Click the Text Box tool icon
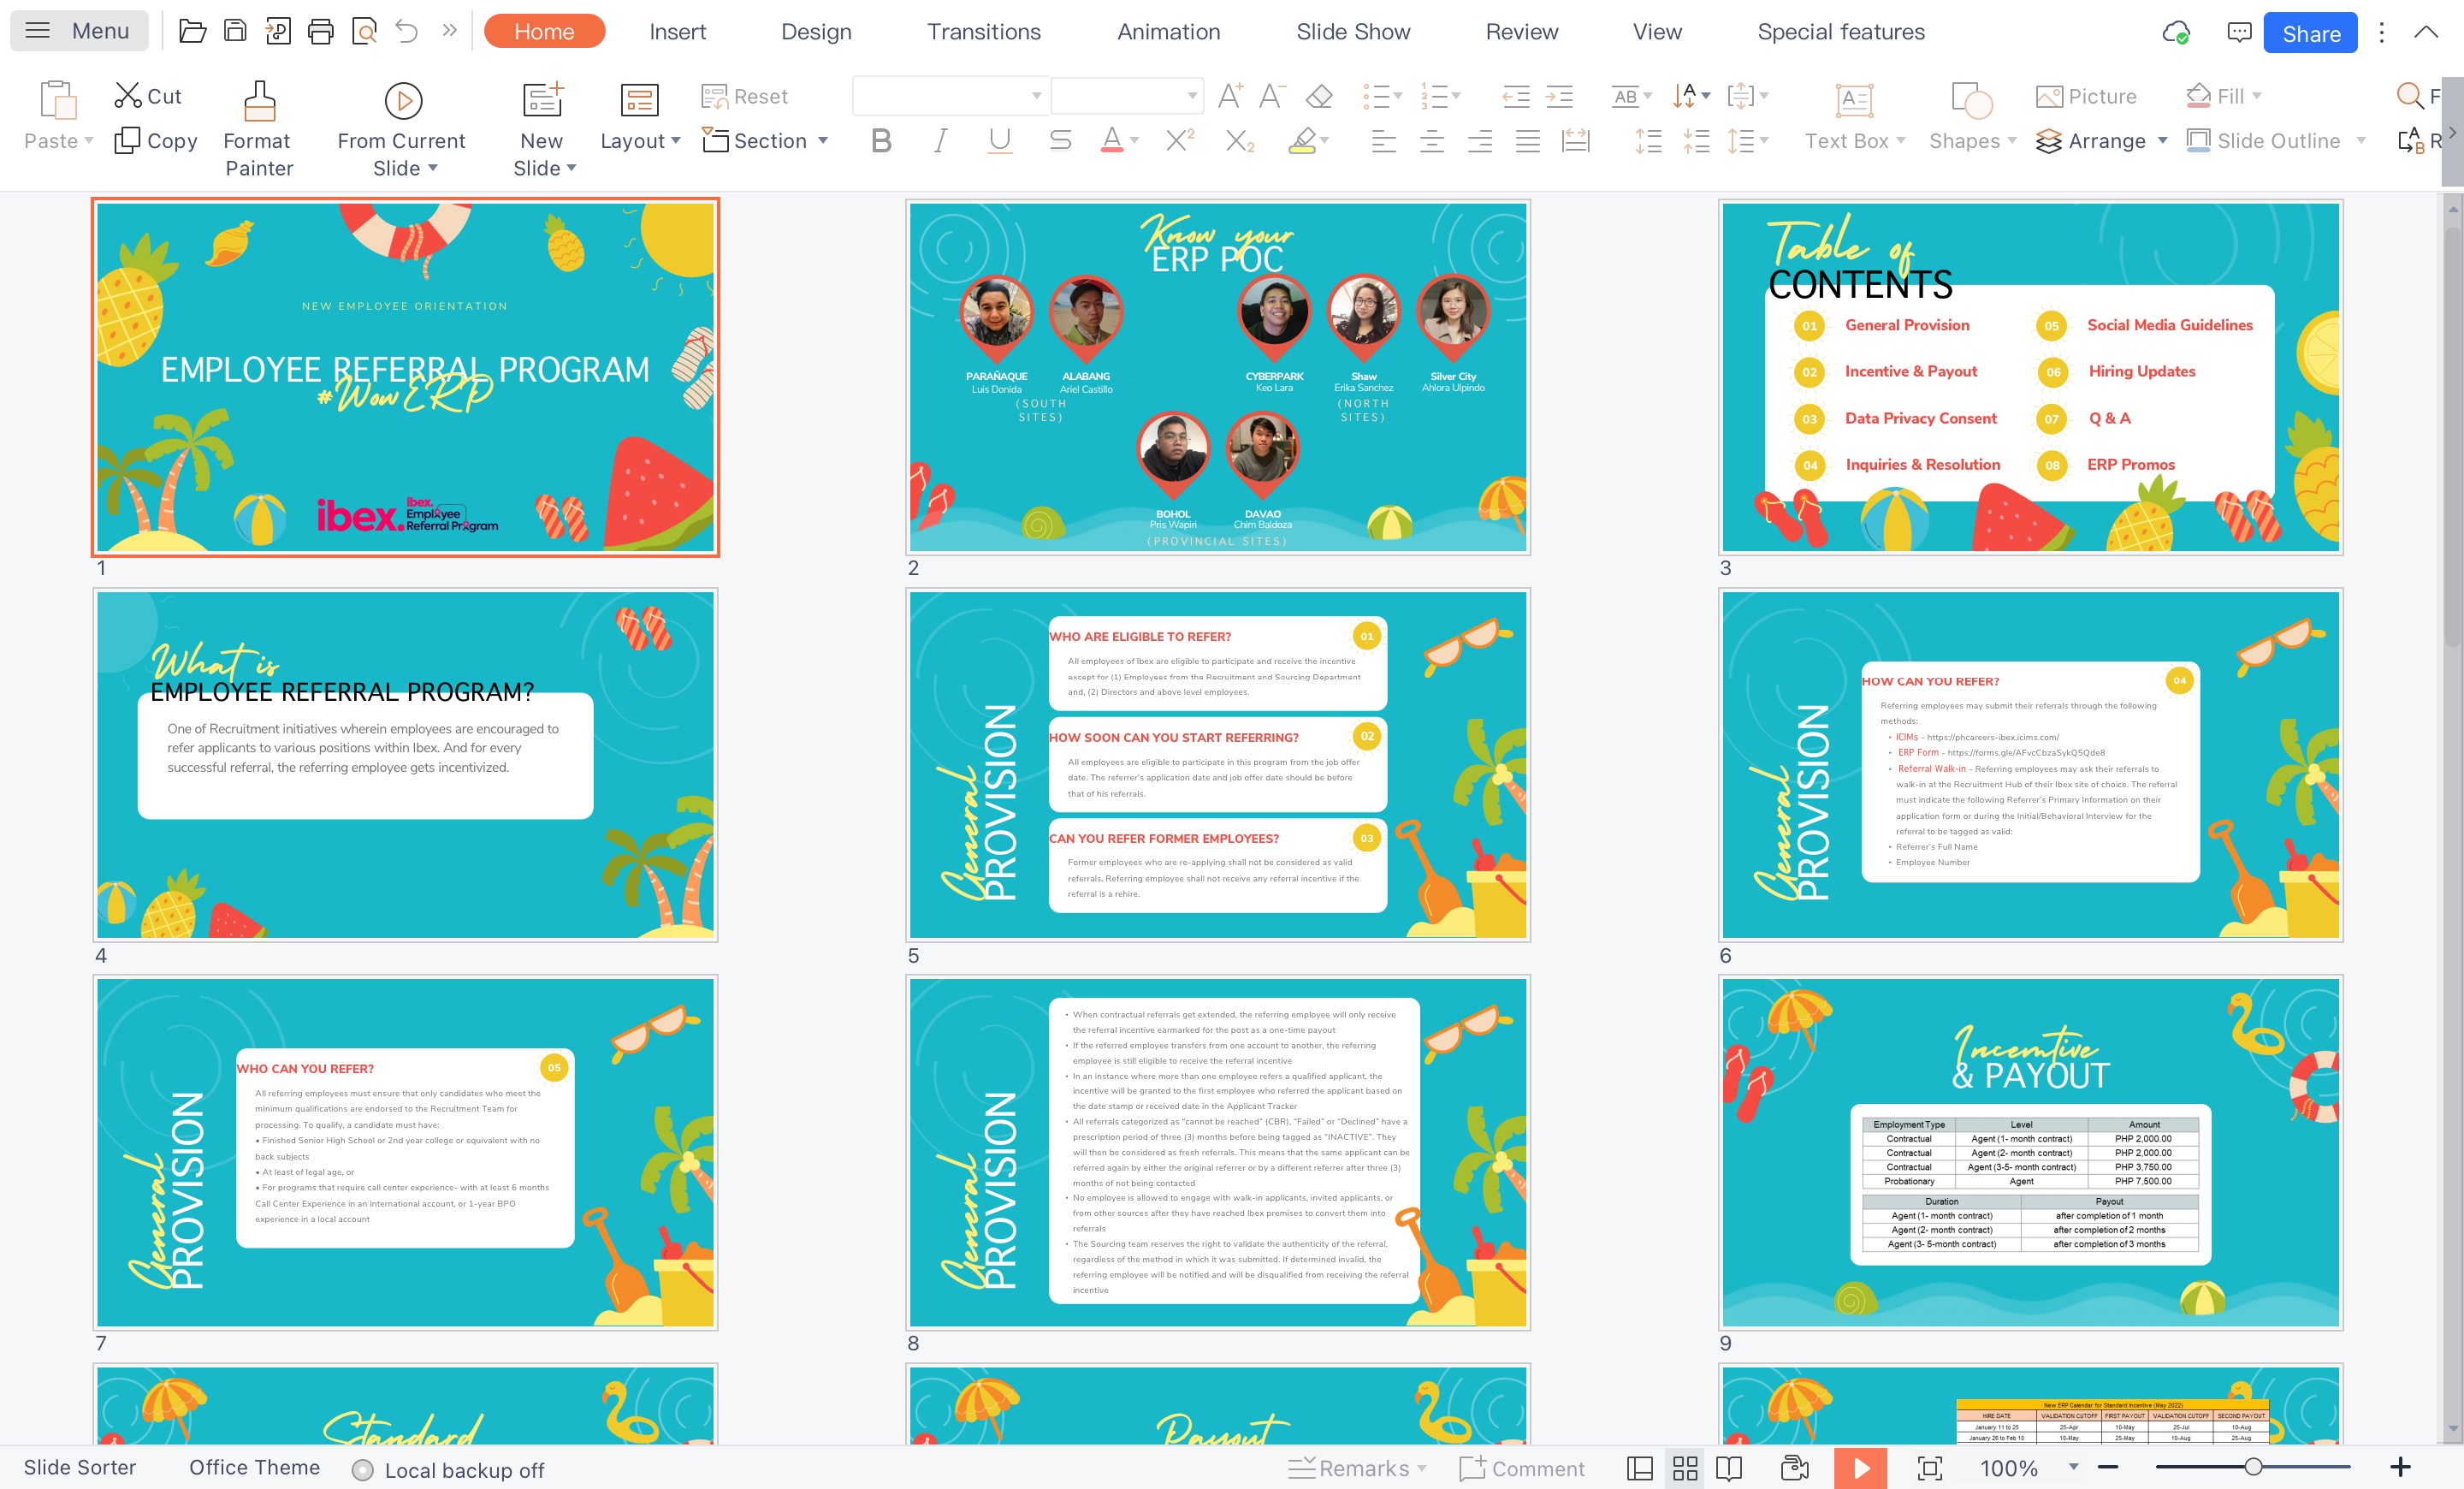The width and height of the screenshot is (2464, 1489). pos(1854,100)
